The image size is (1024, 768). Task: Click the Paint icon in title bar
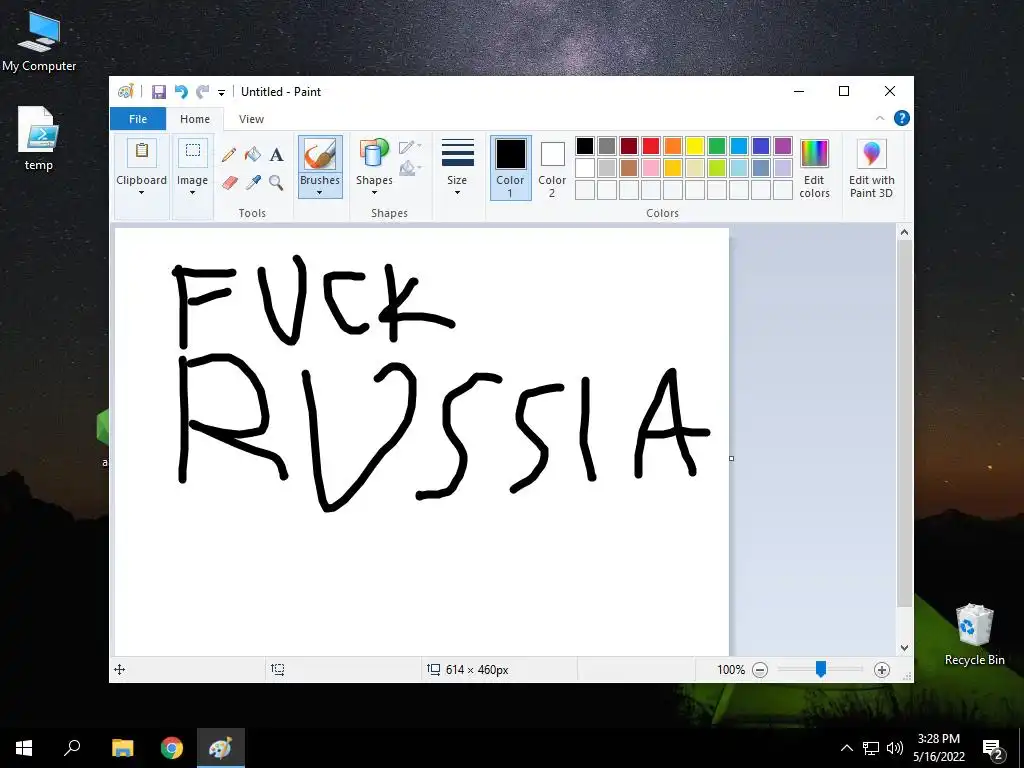[x=125, y=91]
